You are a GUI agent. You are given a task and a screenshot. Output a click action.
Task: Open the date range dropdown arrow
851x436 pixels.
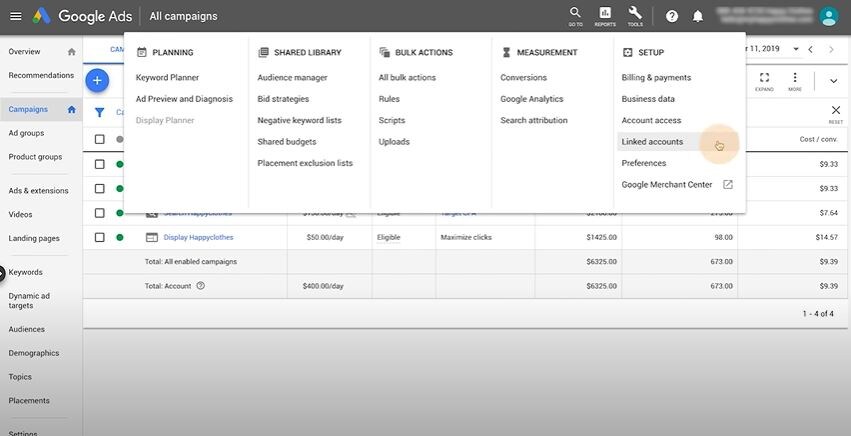pos(796,49)
